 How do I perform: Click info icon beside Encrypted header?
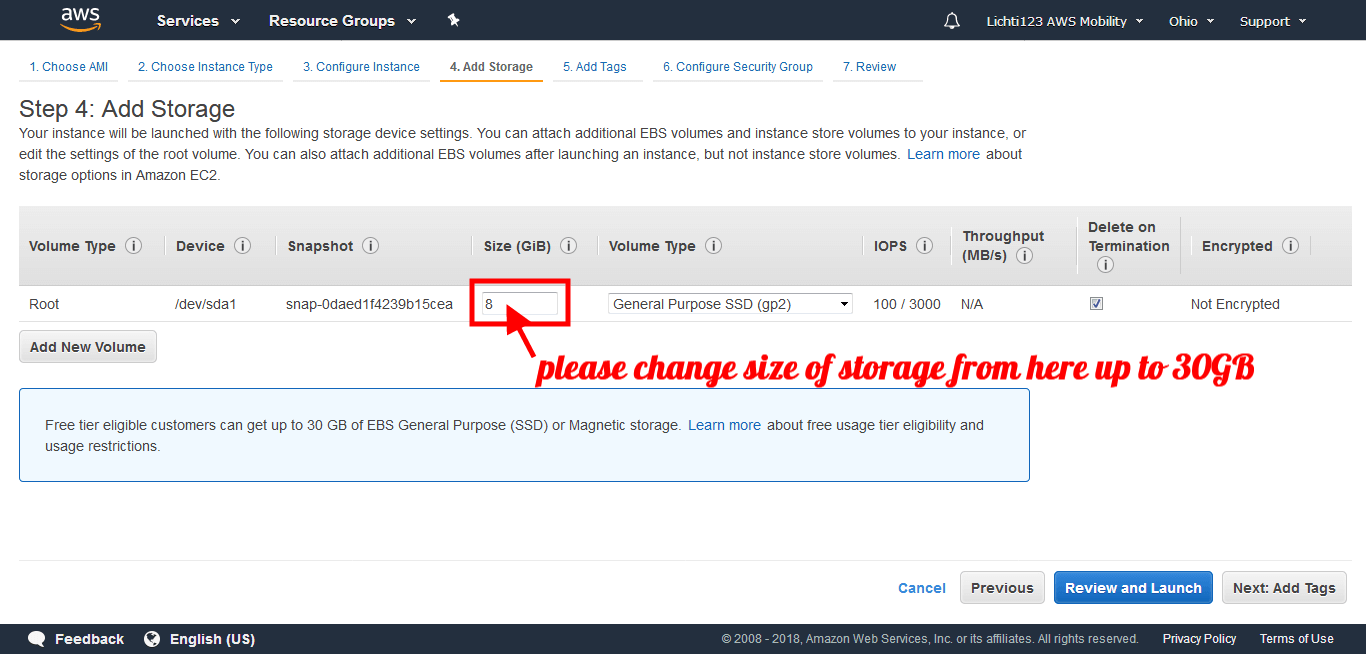point(1290,246)
